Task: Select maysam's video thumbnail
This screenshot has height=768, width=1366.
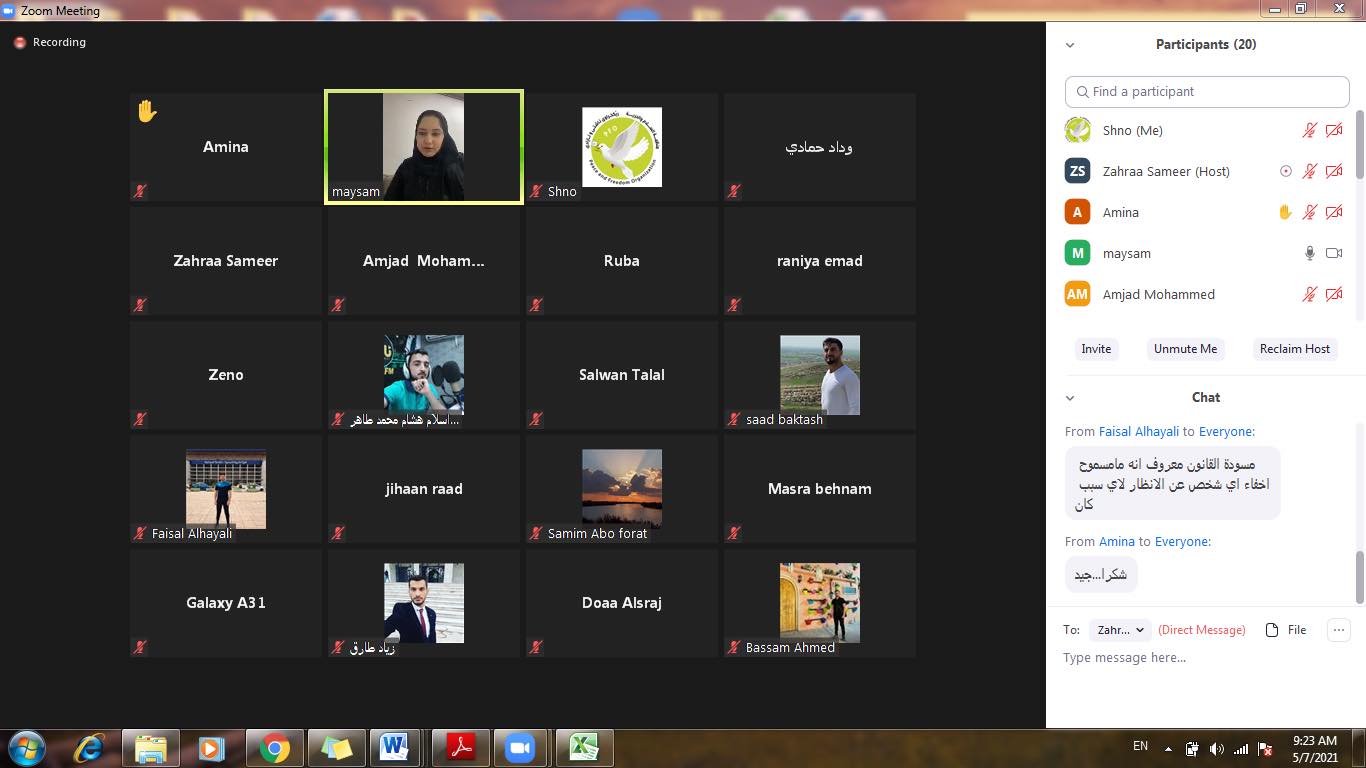Action: coord(424,147)
